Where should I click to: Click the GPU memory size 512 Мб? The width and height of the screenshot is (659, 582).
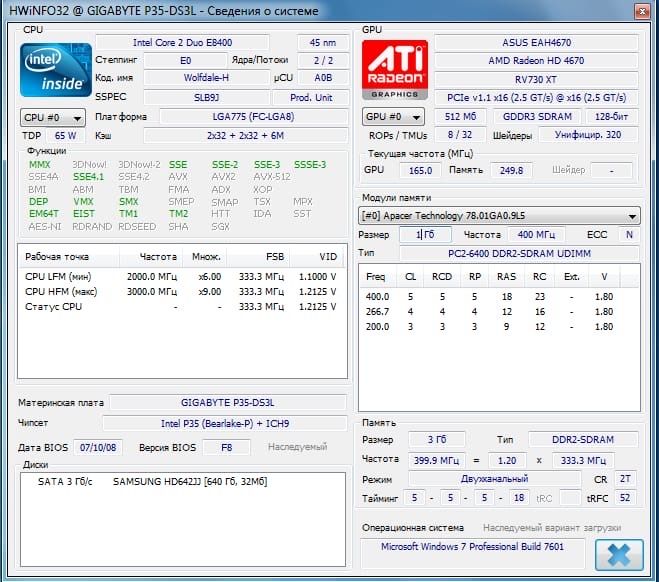point(460,116)
